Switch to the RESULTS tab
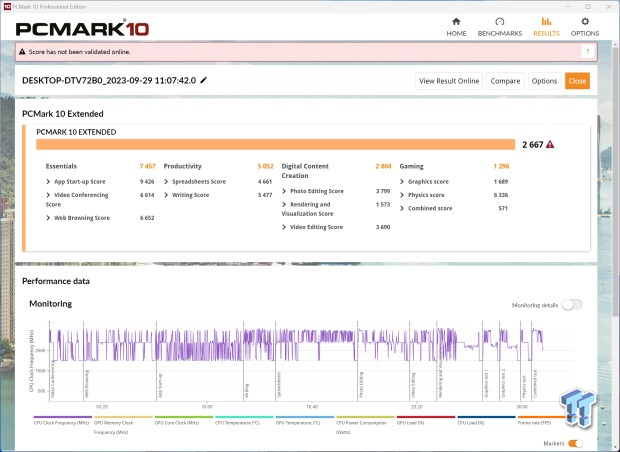 545,25
